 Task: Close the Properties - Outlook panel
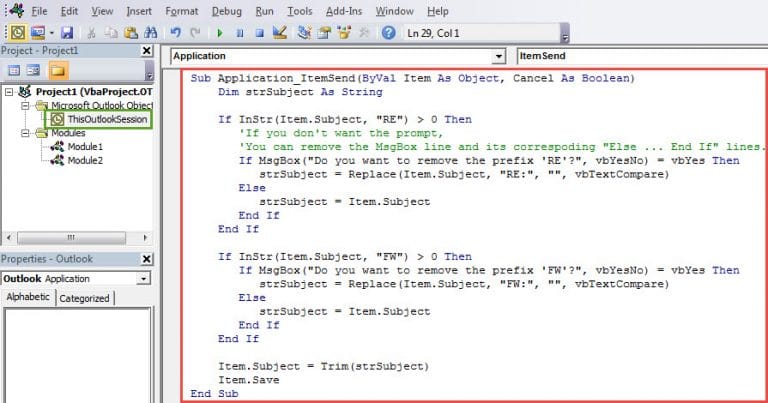click(x=146, y=259)
